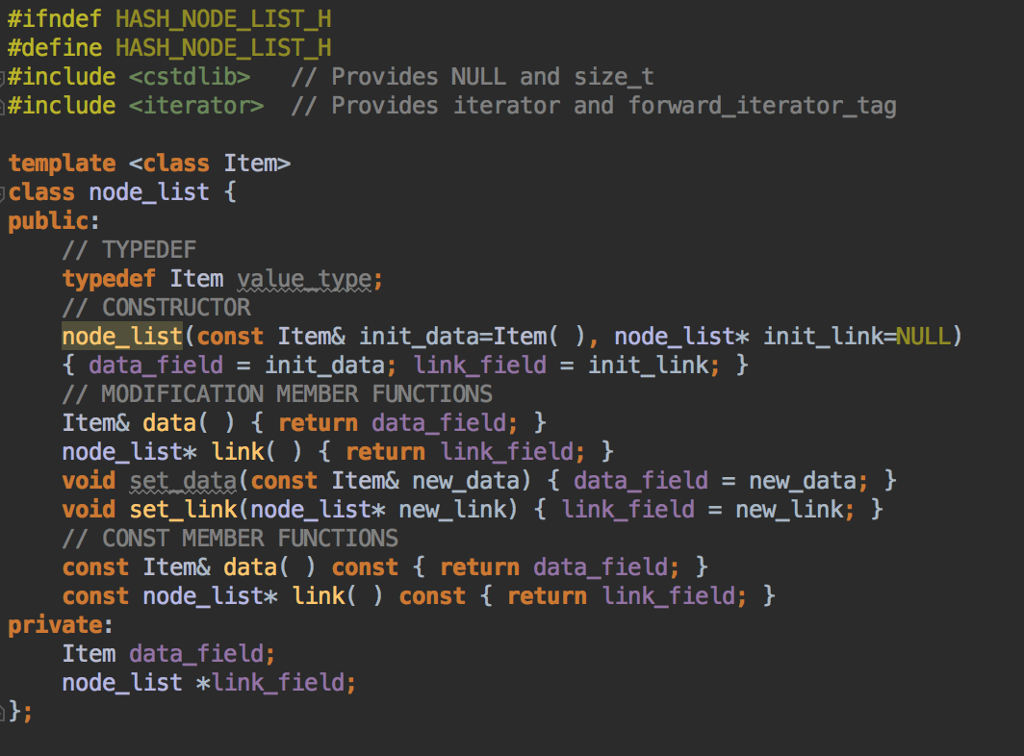Image resolution: width=1024 pixels, height=756 pixels.
Task: Click the HASH_NODE_LIST_H macro on line one
Action: (224, 18)
